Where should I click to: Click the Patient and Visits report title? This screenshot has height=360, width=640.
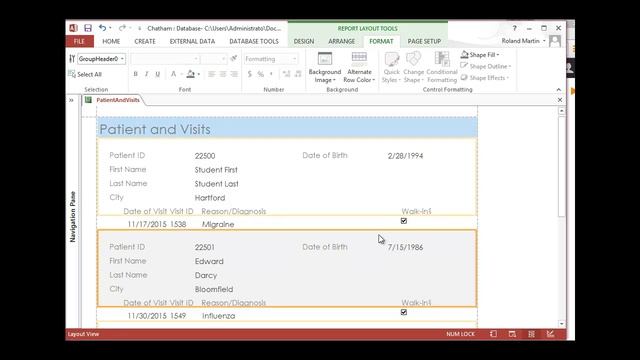tap(155, 129)
